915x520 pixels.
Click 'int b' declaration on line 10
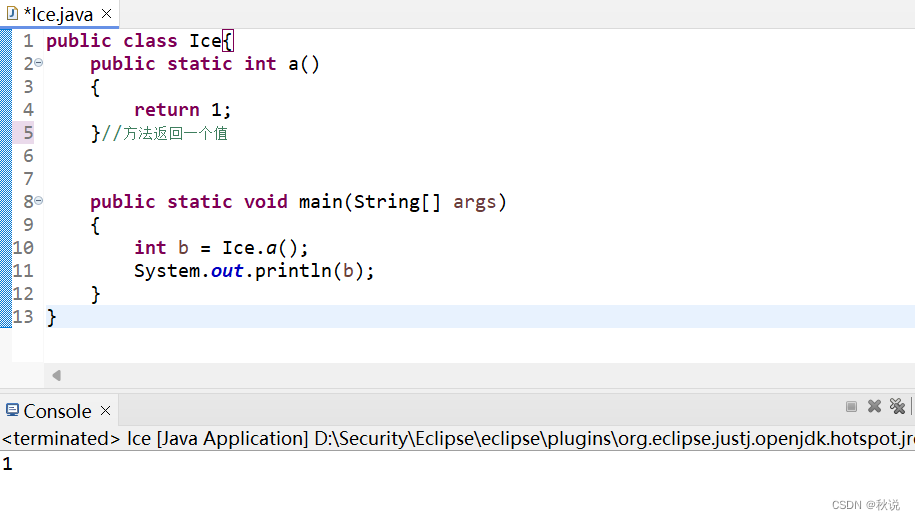tap(161, 248)
